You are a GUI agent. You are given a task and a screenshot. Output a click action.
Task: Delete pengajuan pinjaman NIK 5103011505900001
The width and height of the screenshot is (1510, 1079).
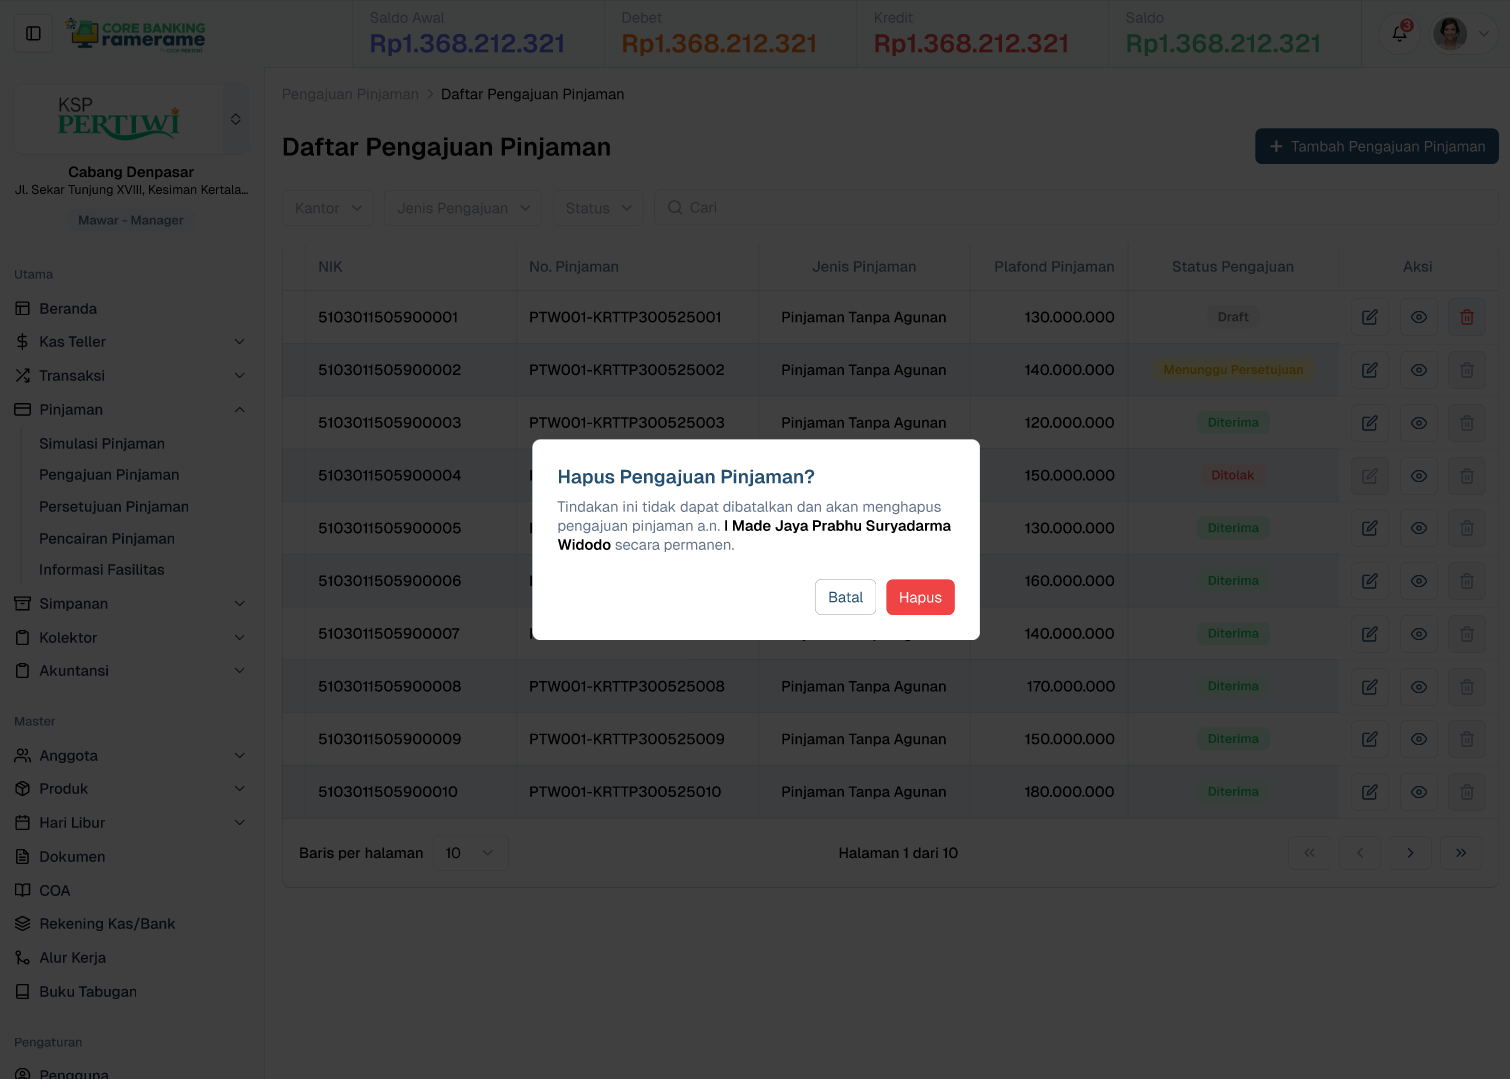(1466, 317)
